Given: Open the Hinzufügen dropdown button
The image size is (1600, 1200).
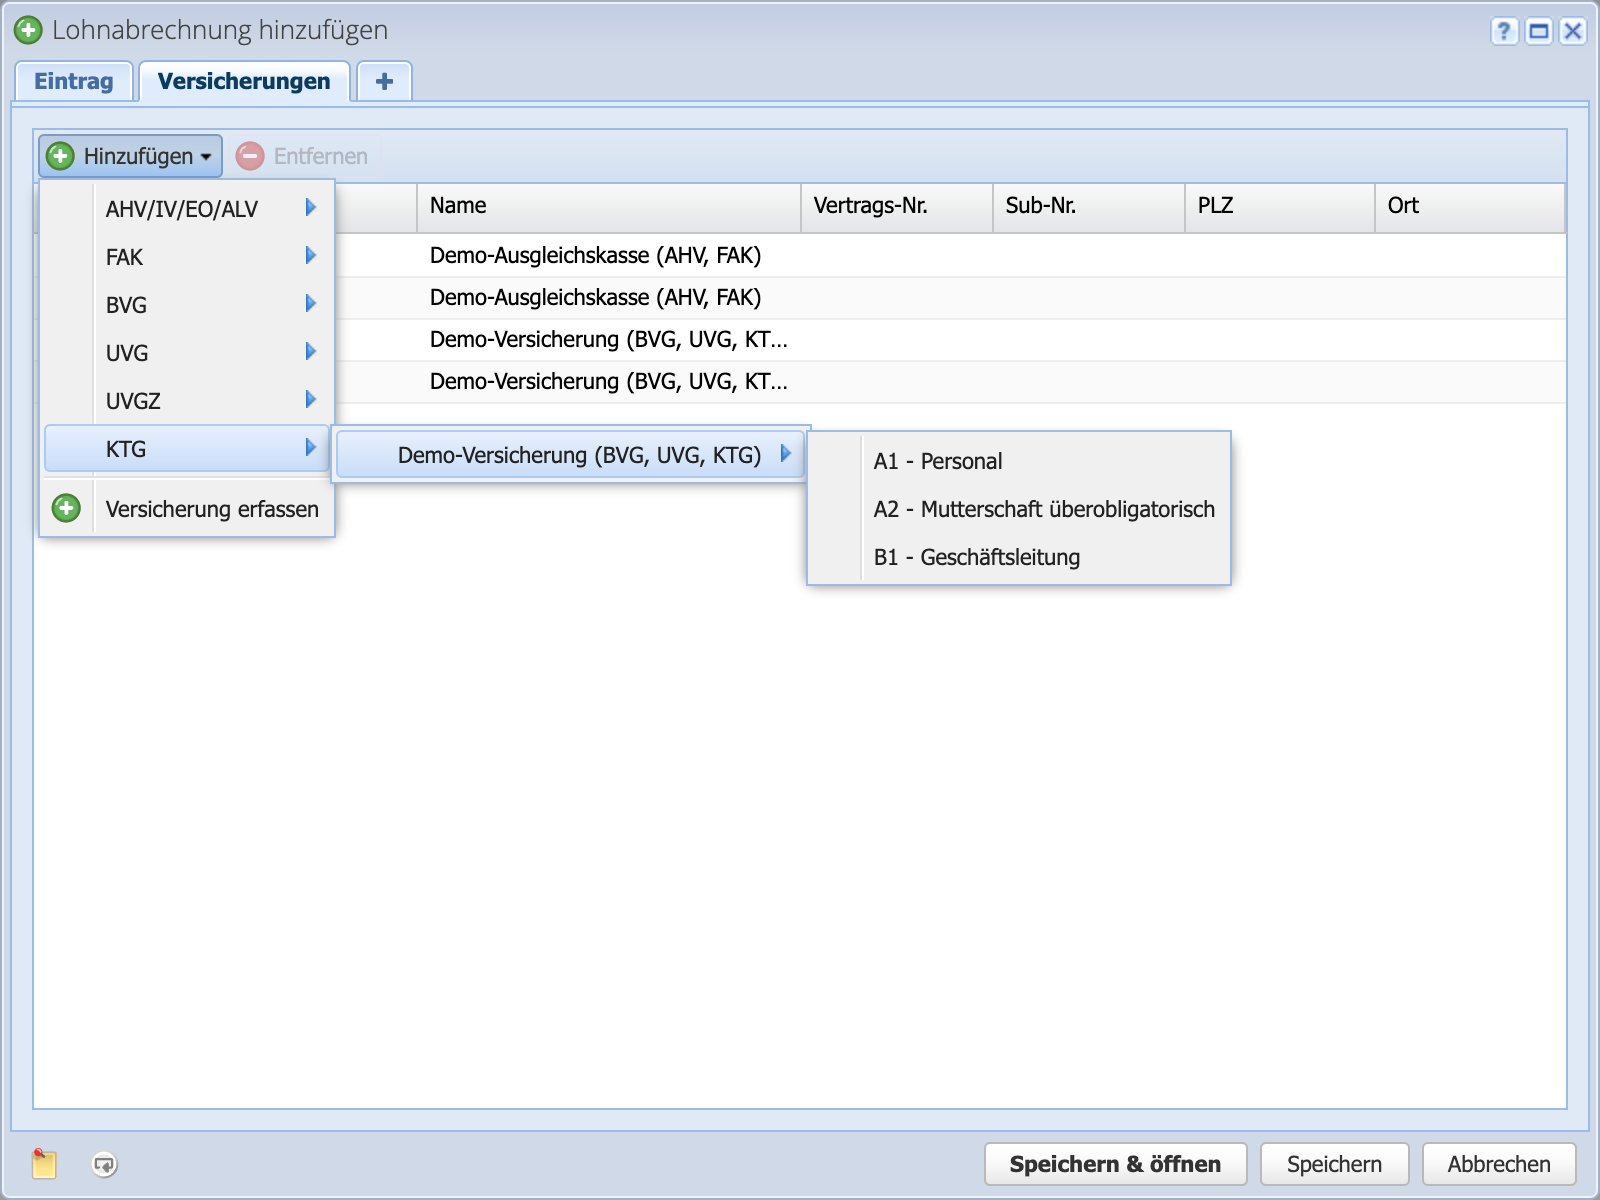Looking at the screenshot, I should [131, 156].
